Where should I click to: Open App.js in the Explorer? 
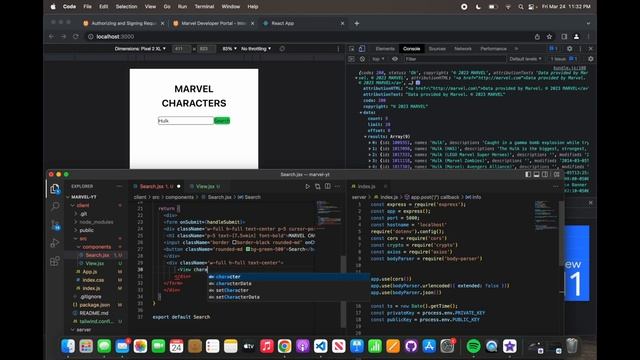90,272
